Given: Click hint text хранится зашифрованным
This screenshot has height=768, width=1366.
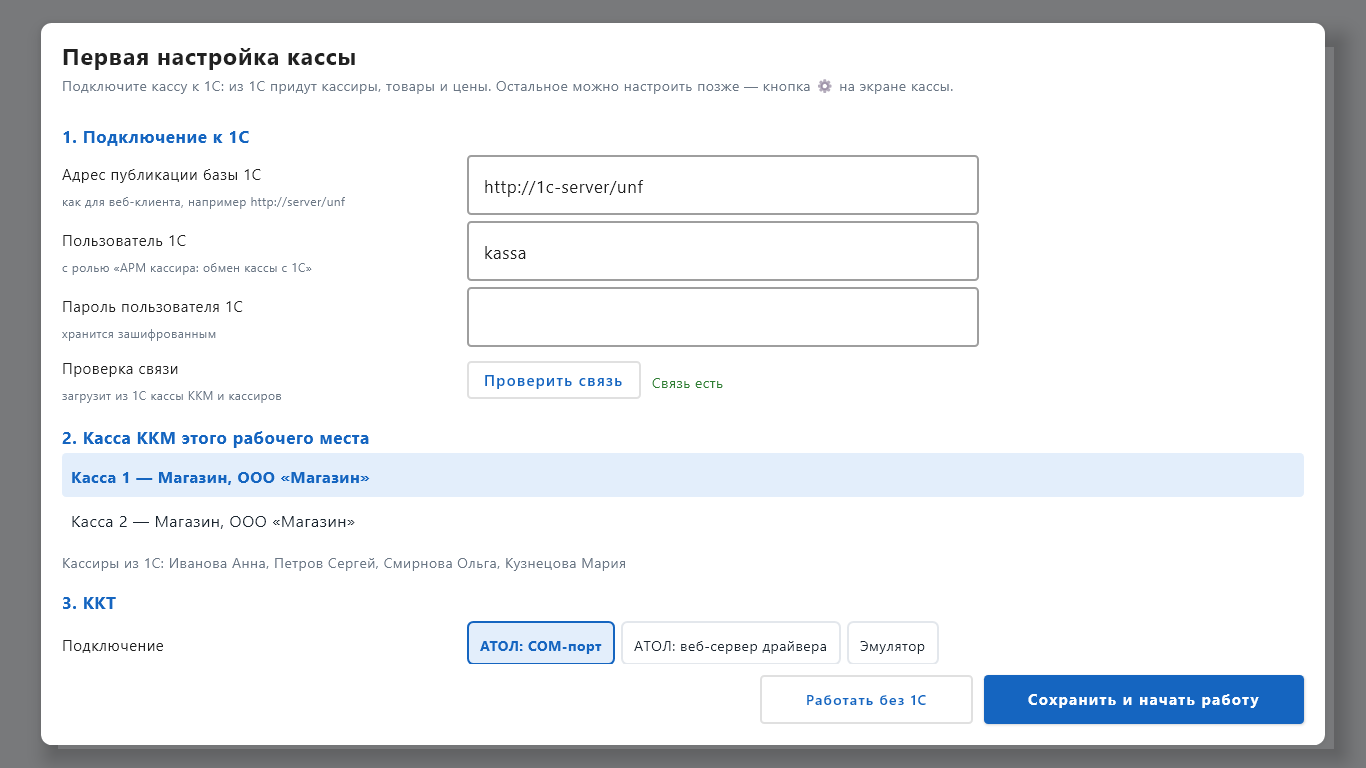Looking at the screenshot, I should (x=139, y=334).
